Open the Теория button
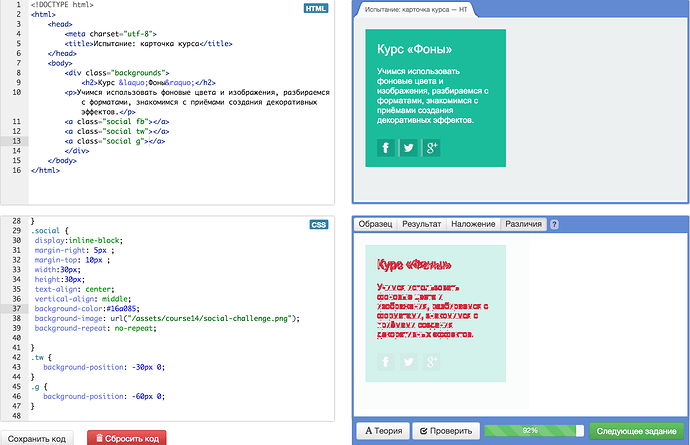690x445 pixels. 383,431
